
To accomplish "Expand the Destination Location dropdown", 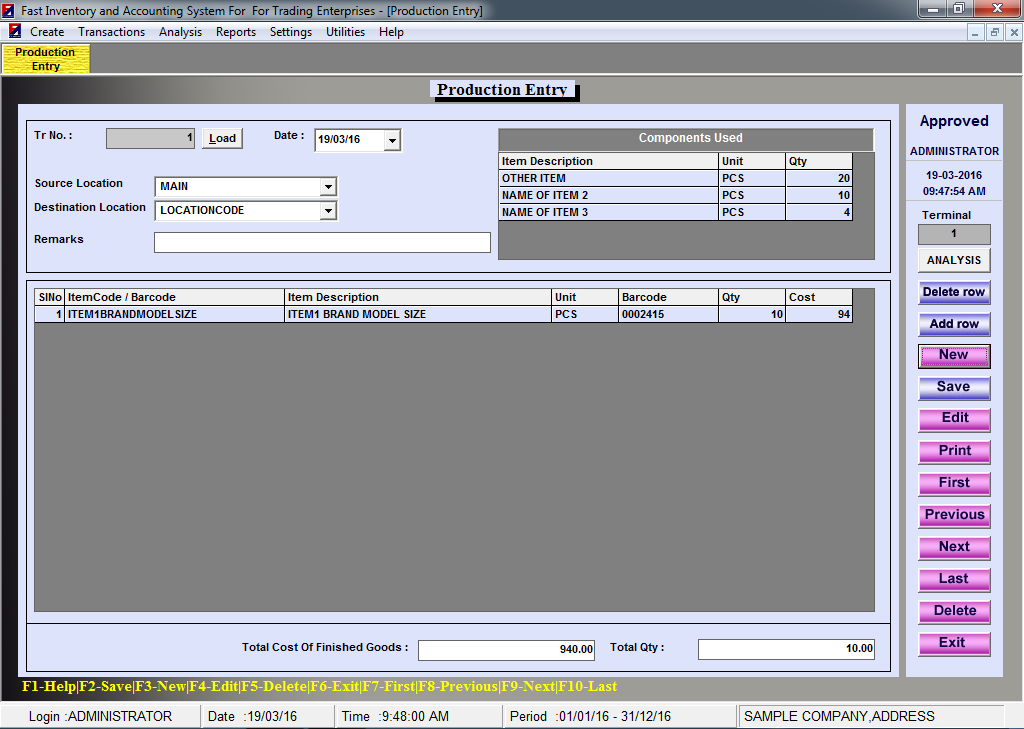I will coord(328,211).
